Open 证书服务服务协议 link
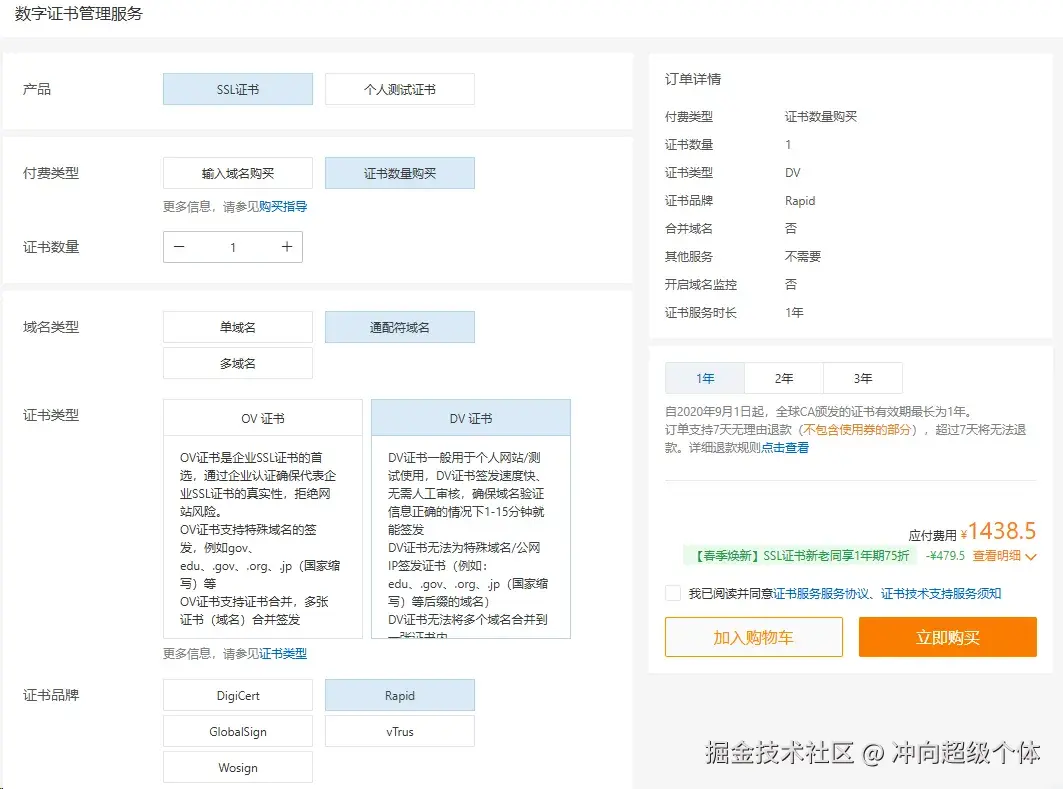 (821, 593)
